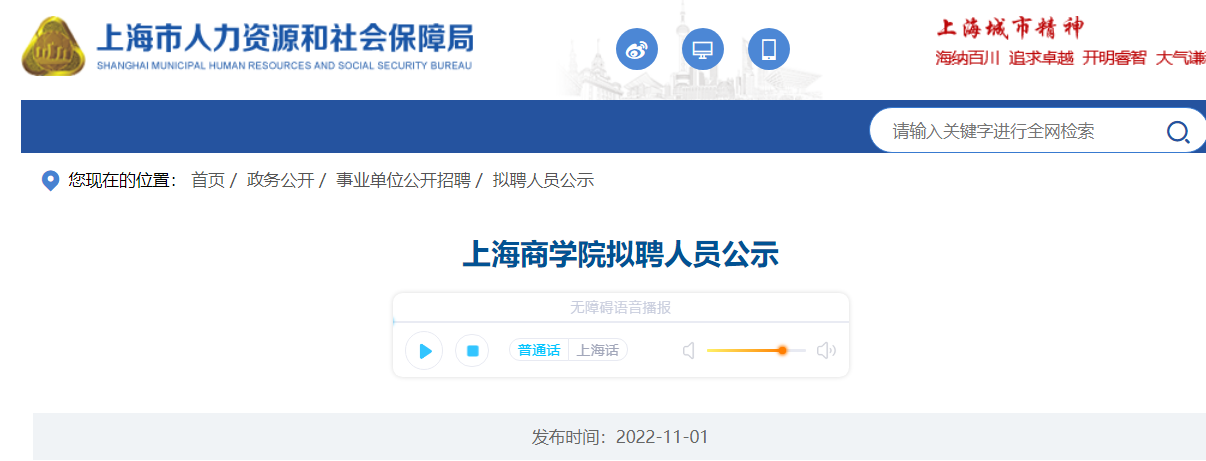Select 普通话 narration language
The width and height of the screenshot is (1206, 461).
pyautogui.click(x=539, y=351)
